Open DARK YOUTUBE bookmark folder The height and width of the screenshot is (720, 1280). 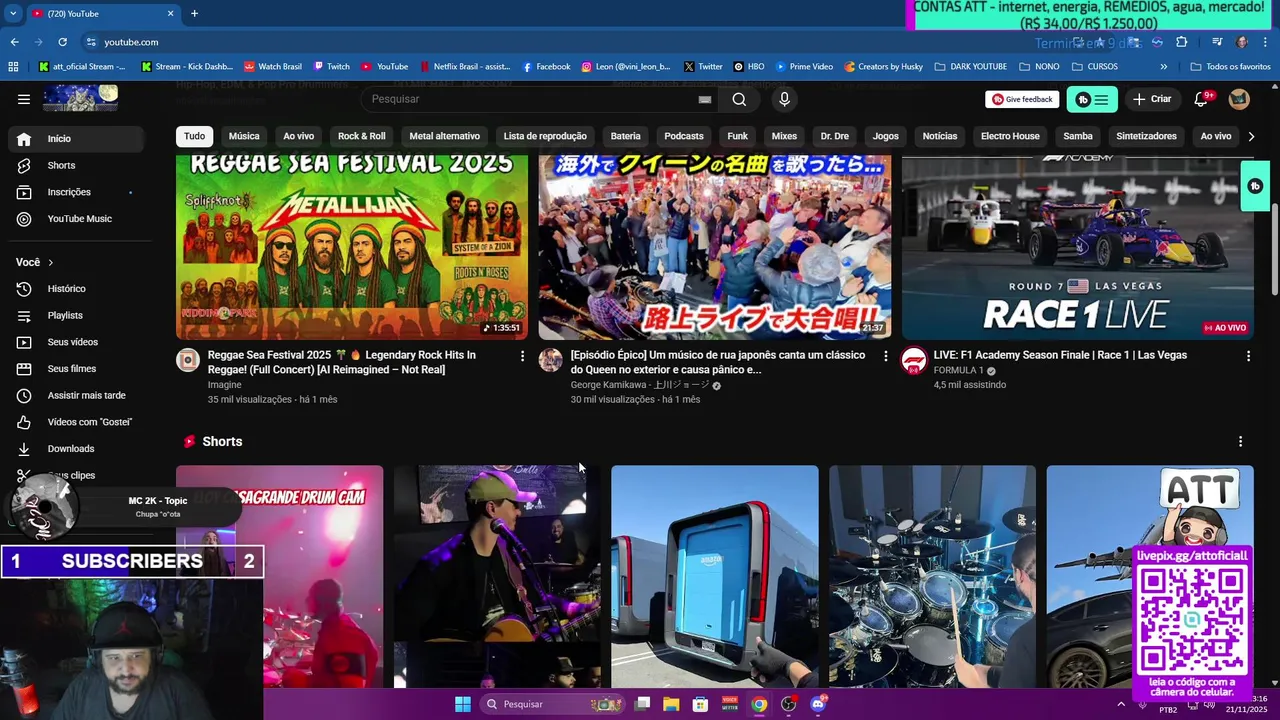[970, 67]
